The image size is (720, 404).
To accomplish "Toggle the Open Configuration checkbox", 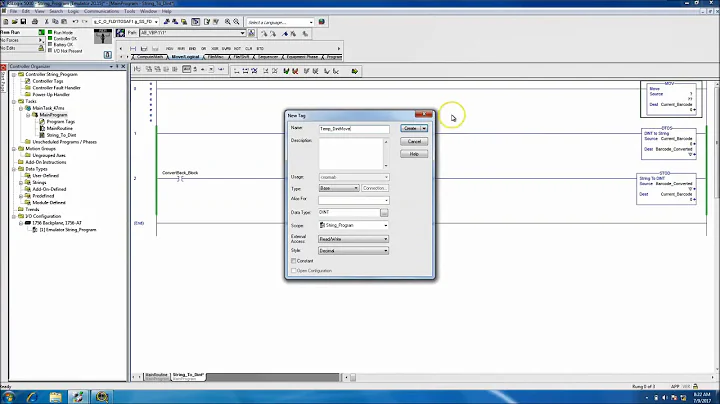I will coord(293,271).
